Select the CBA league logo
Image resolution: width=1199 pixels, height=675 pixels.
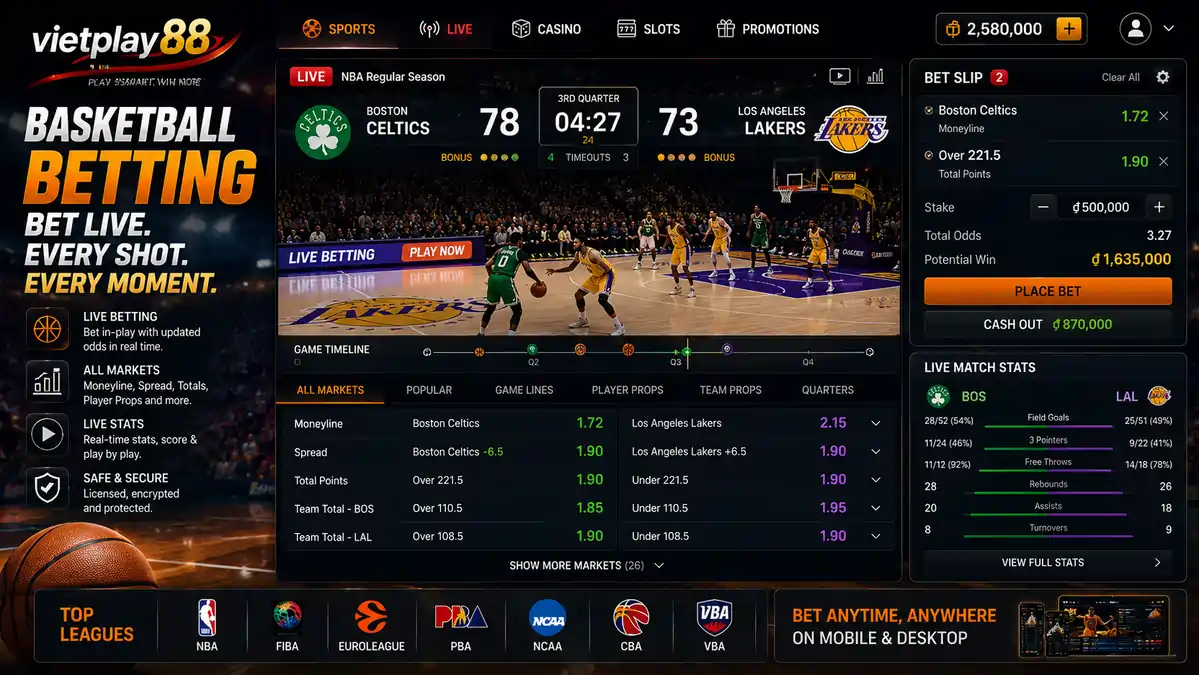click(631, 618)
